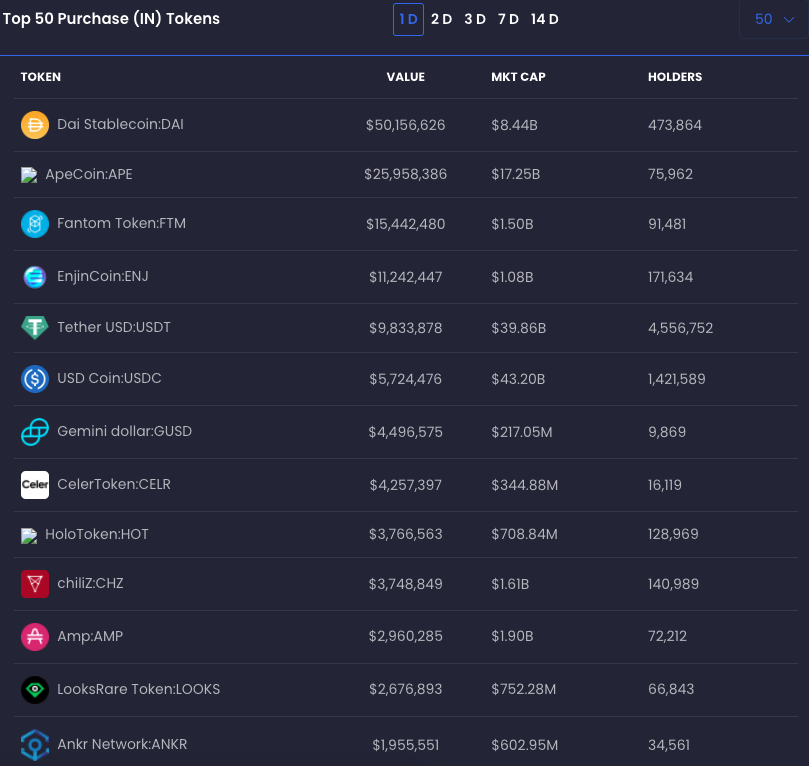Open the Amp:AMP token link
The height and width of the screenshot is (766, 809).
coord(90,637)
